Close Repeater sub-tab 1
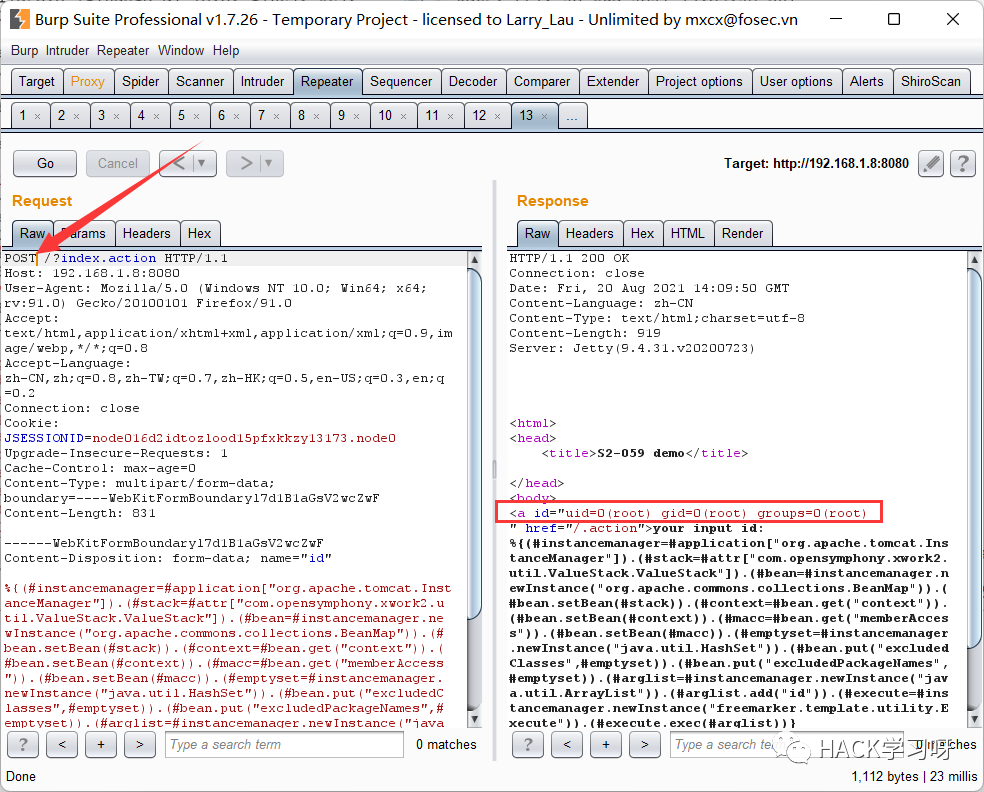The image size is (984, 792). [x=38, y=117]
